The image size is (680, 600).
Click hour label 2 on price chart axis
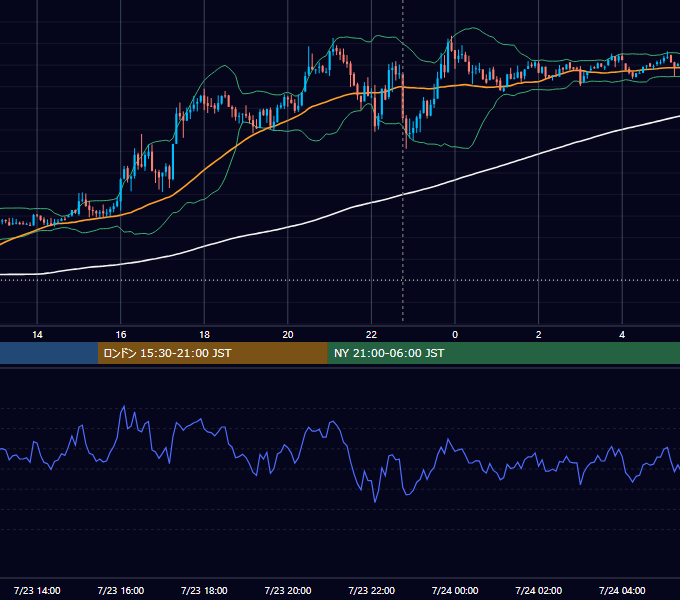(x=539, y=335)
